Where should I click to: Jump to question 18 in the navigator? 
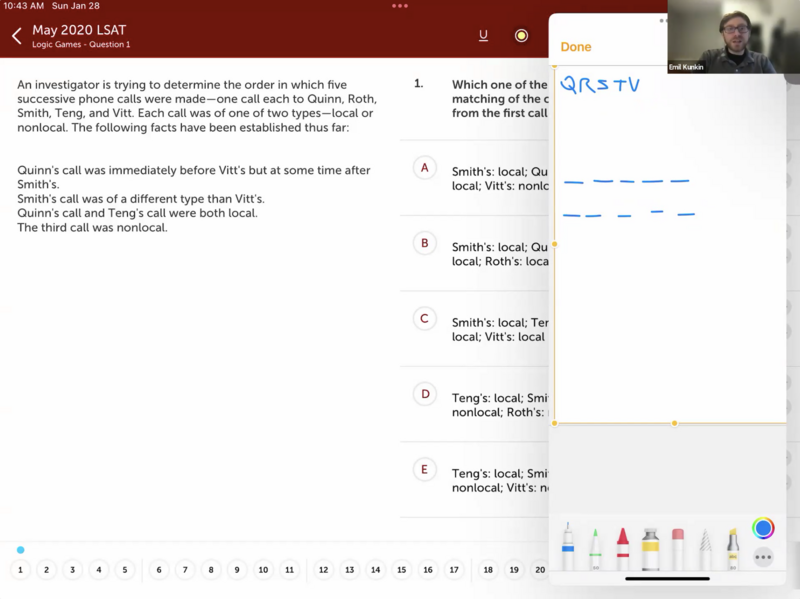pos(488,570)
